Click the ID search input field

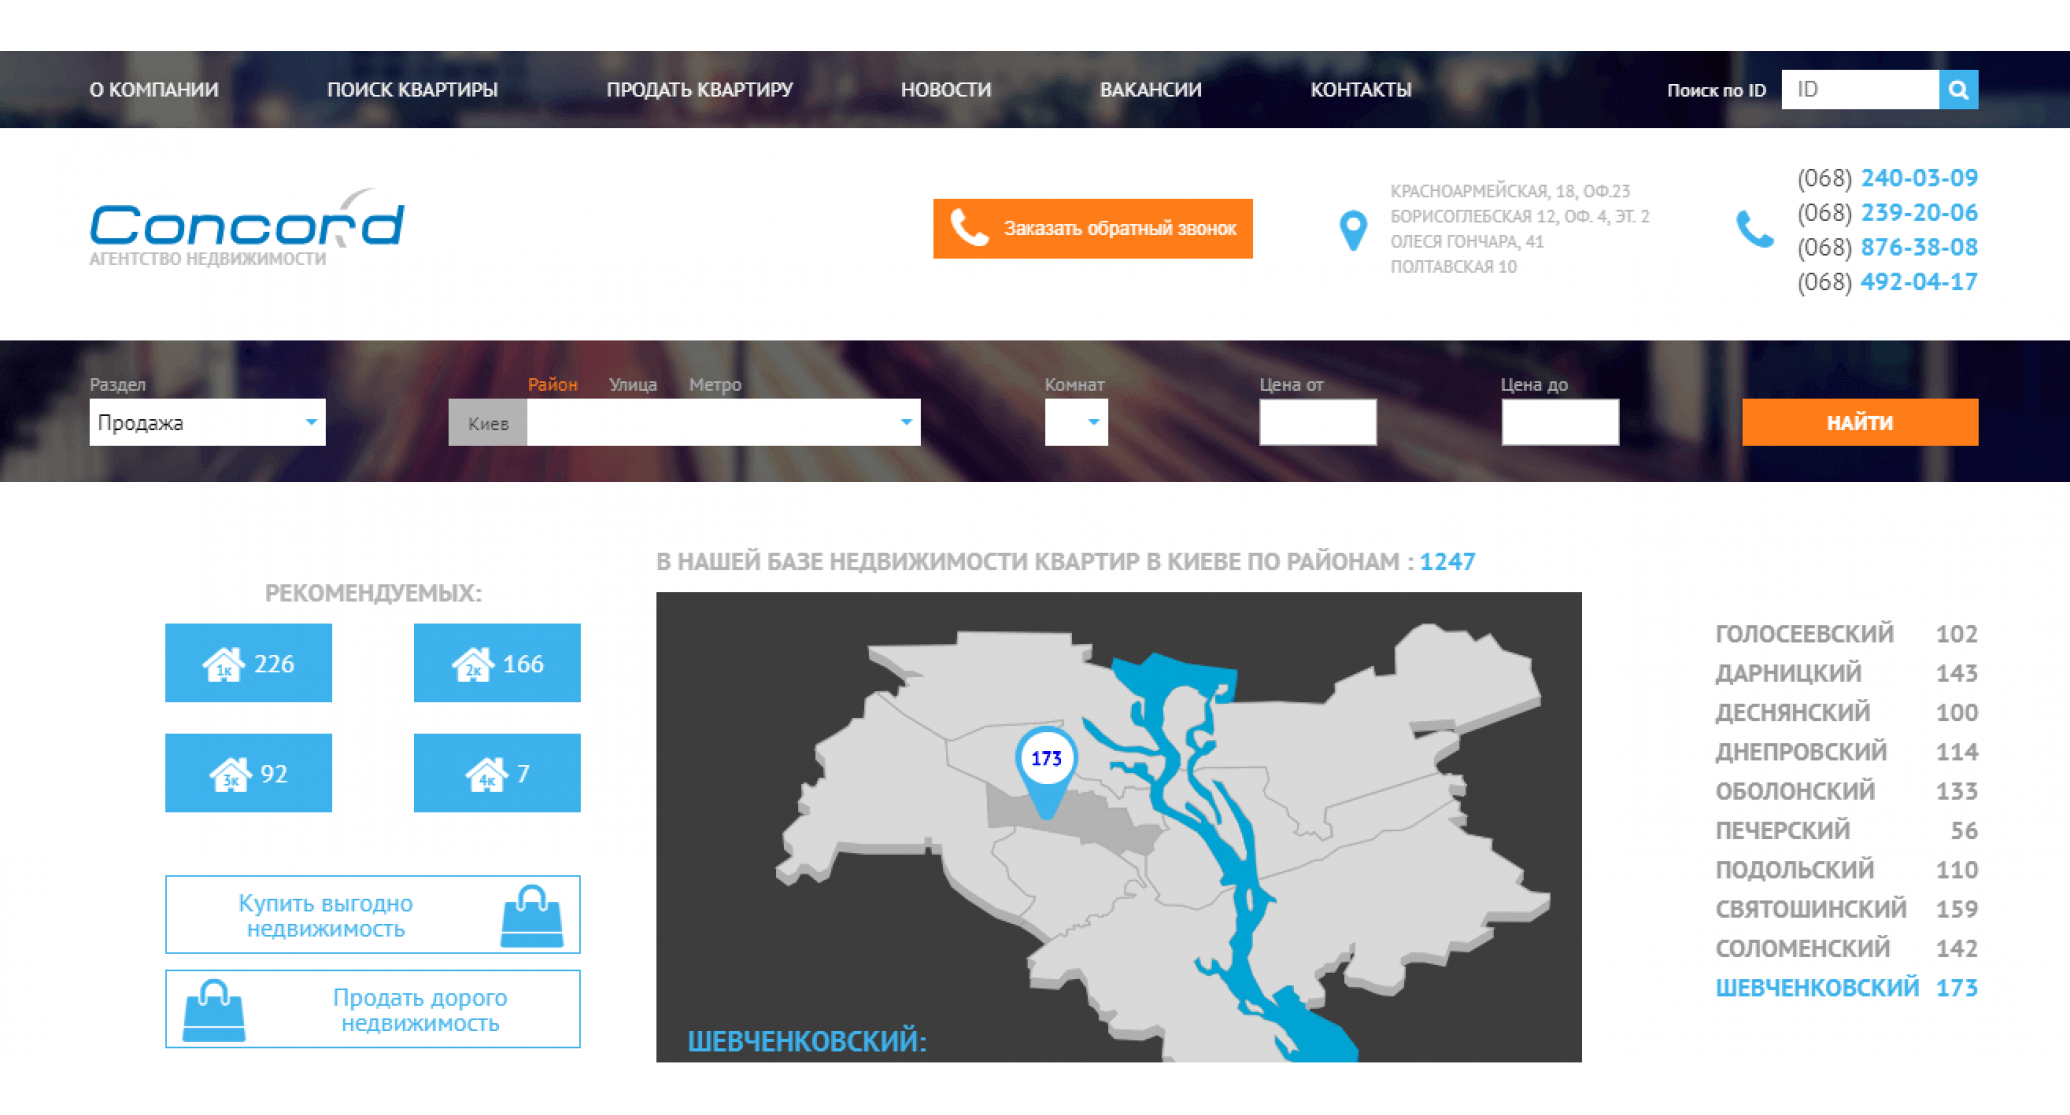[1860, 90]
